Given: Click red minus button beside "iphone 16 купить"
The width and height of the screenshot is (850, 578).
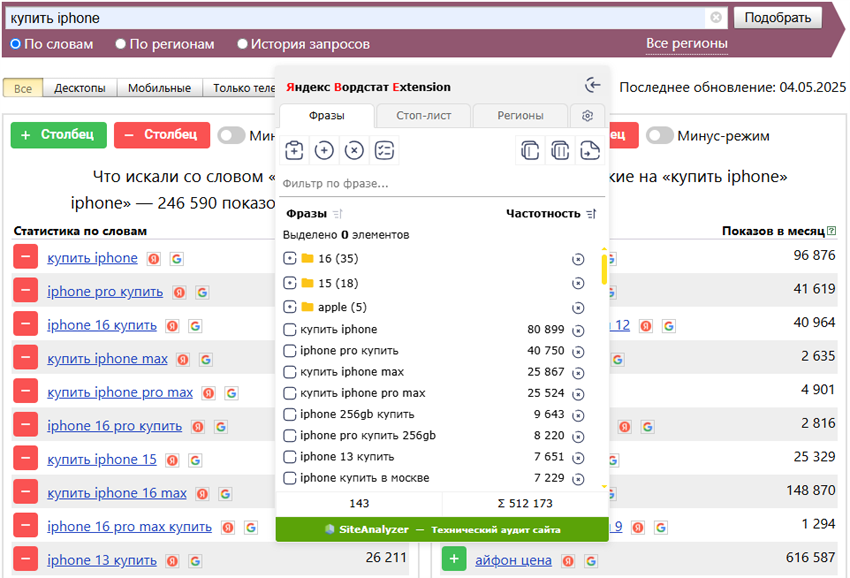Looking at the screenshot, I should [25, 324].
